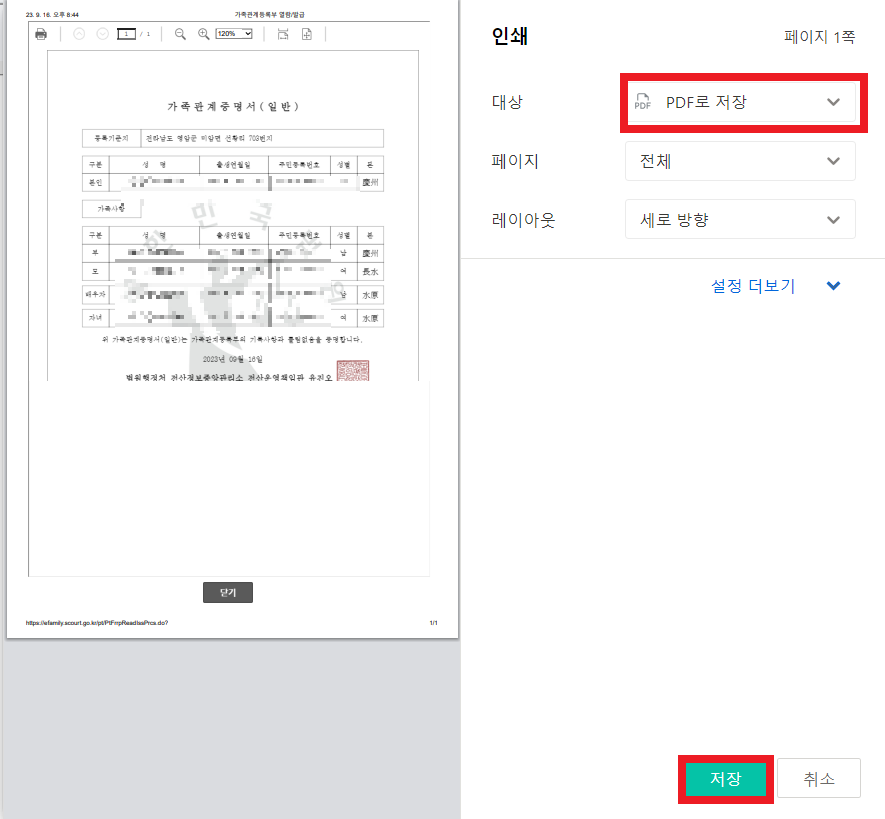
Task: Click the 인쇄 dialog heading
Action: pyautogui.click(x=510, y=36)
